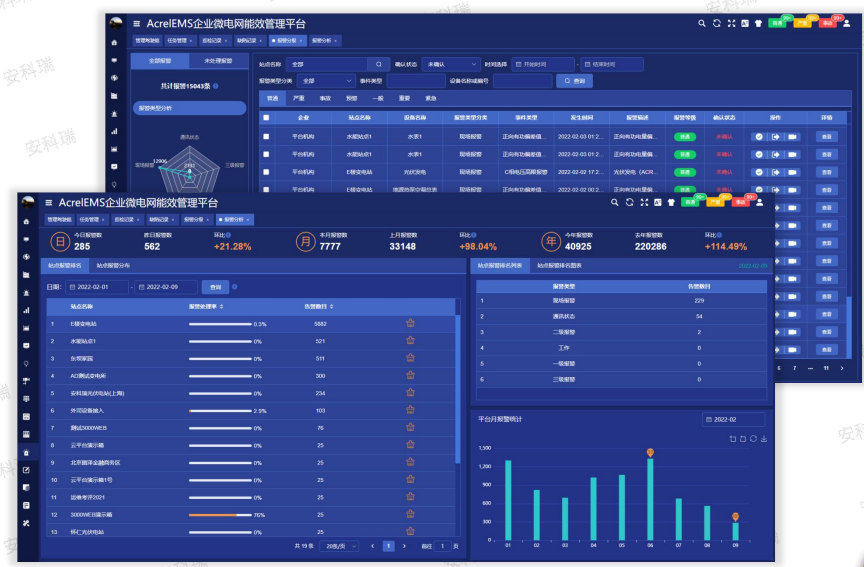Screen dimensions: 864x567
Task: Sort the table by the 报警处理率 column
Action: 206,306
